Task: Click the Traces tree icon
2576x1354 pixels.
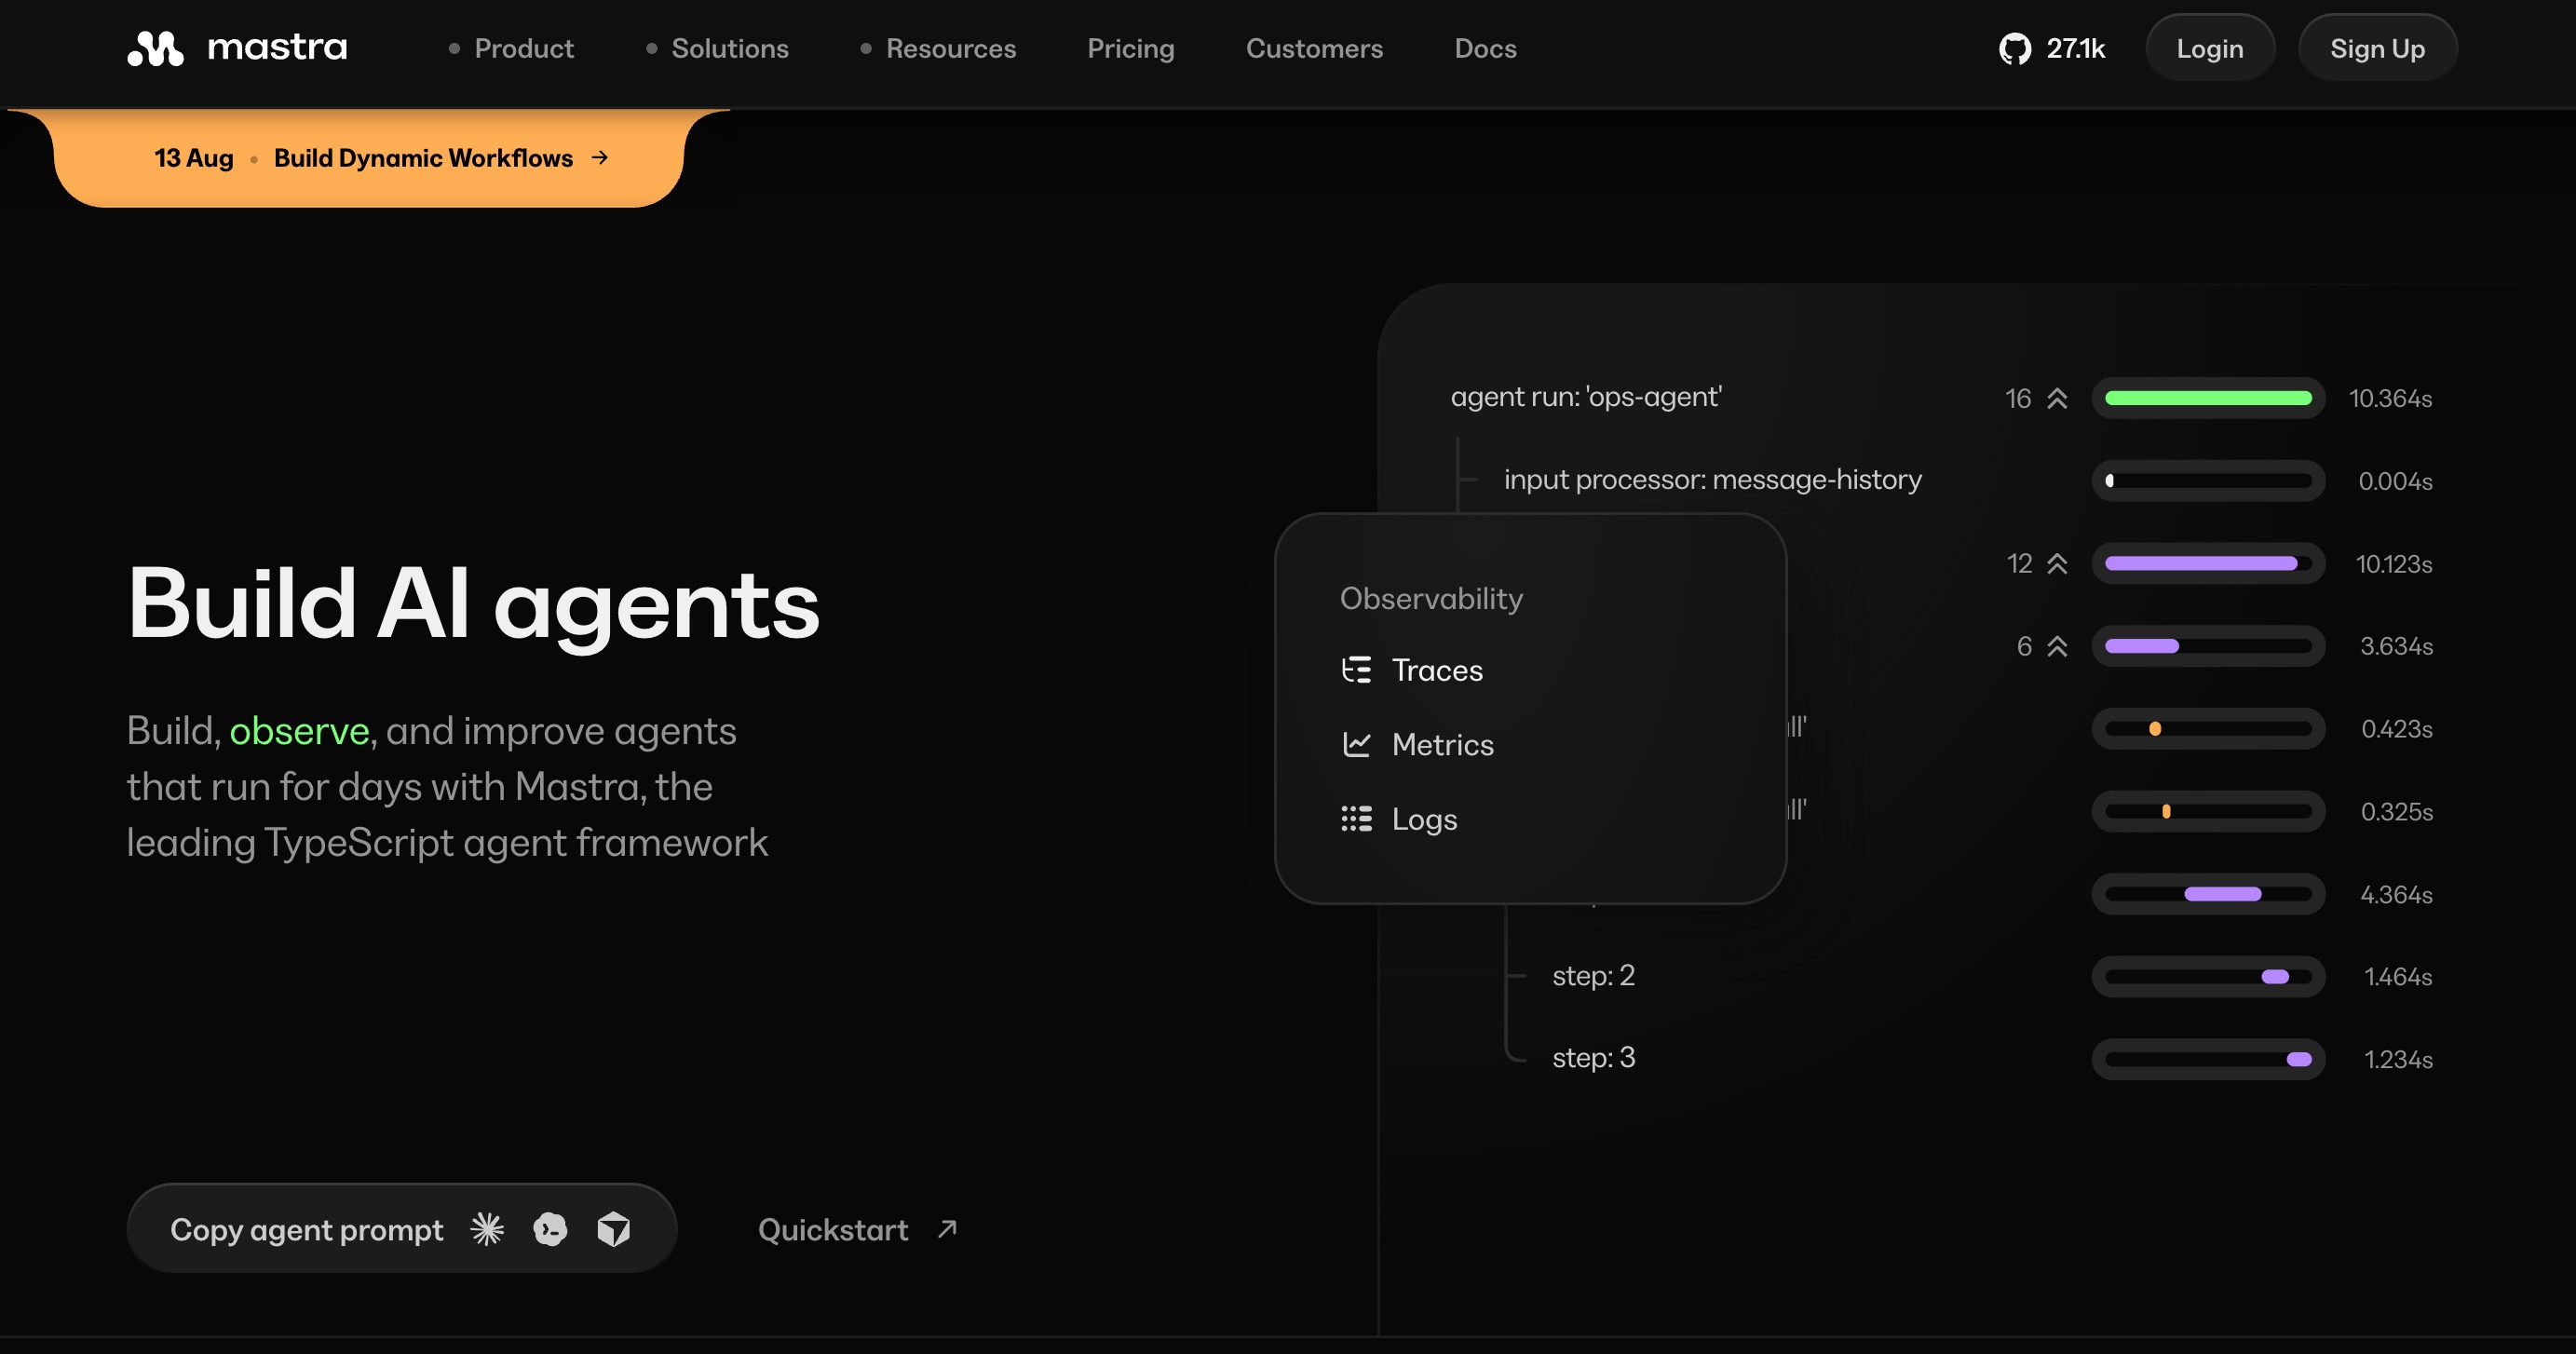Action: [1356, 670]
